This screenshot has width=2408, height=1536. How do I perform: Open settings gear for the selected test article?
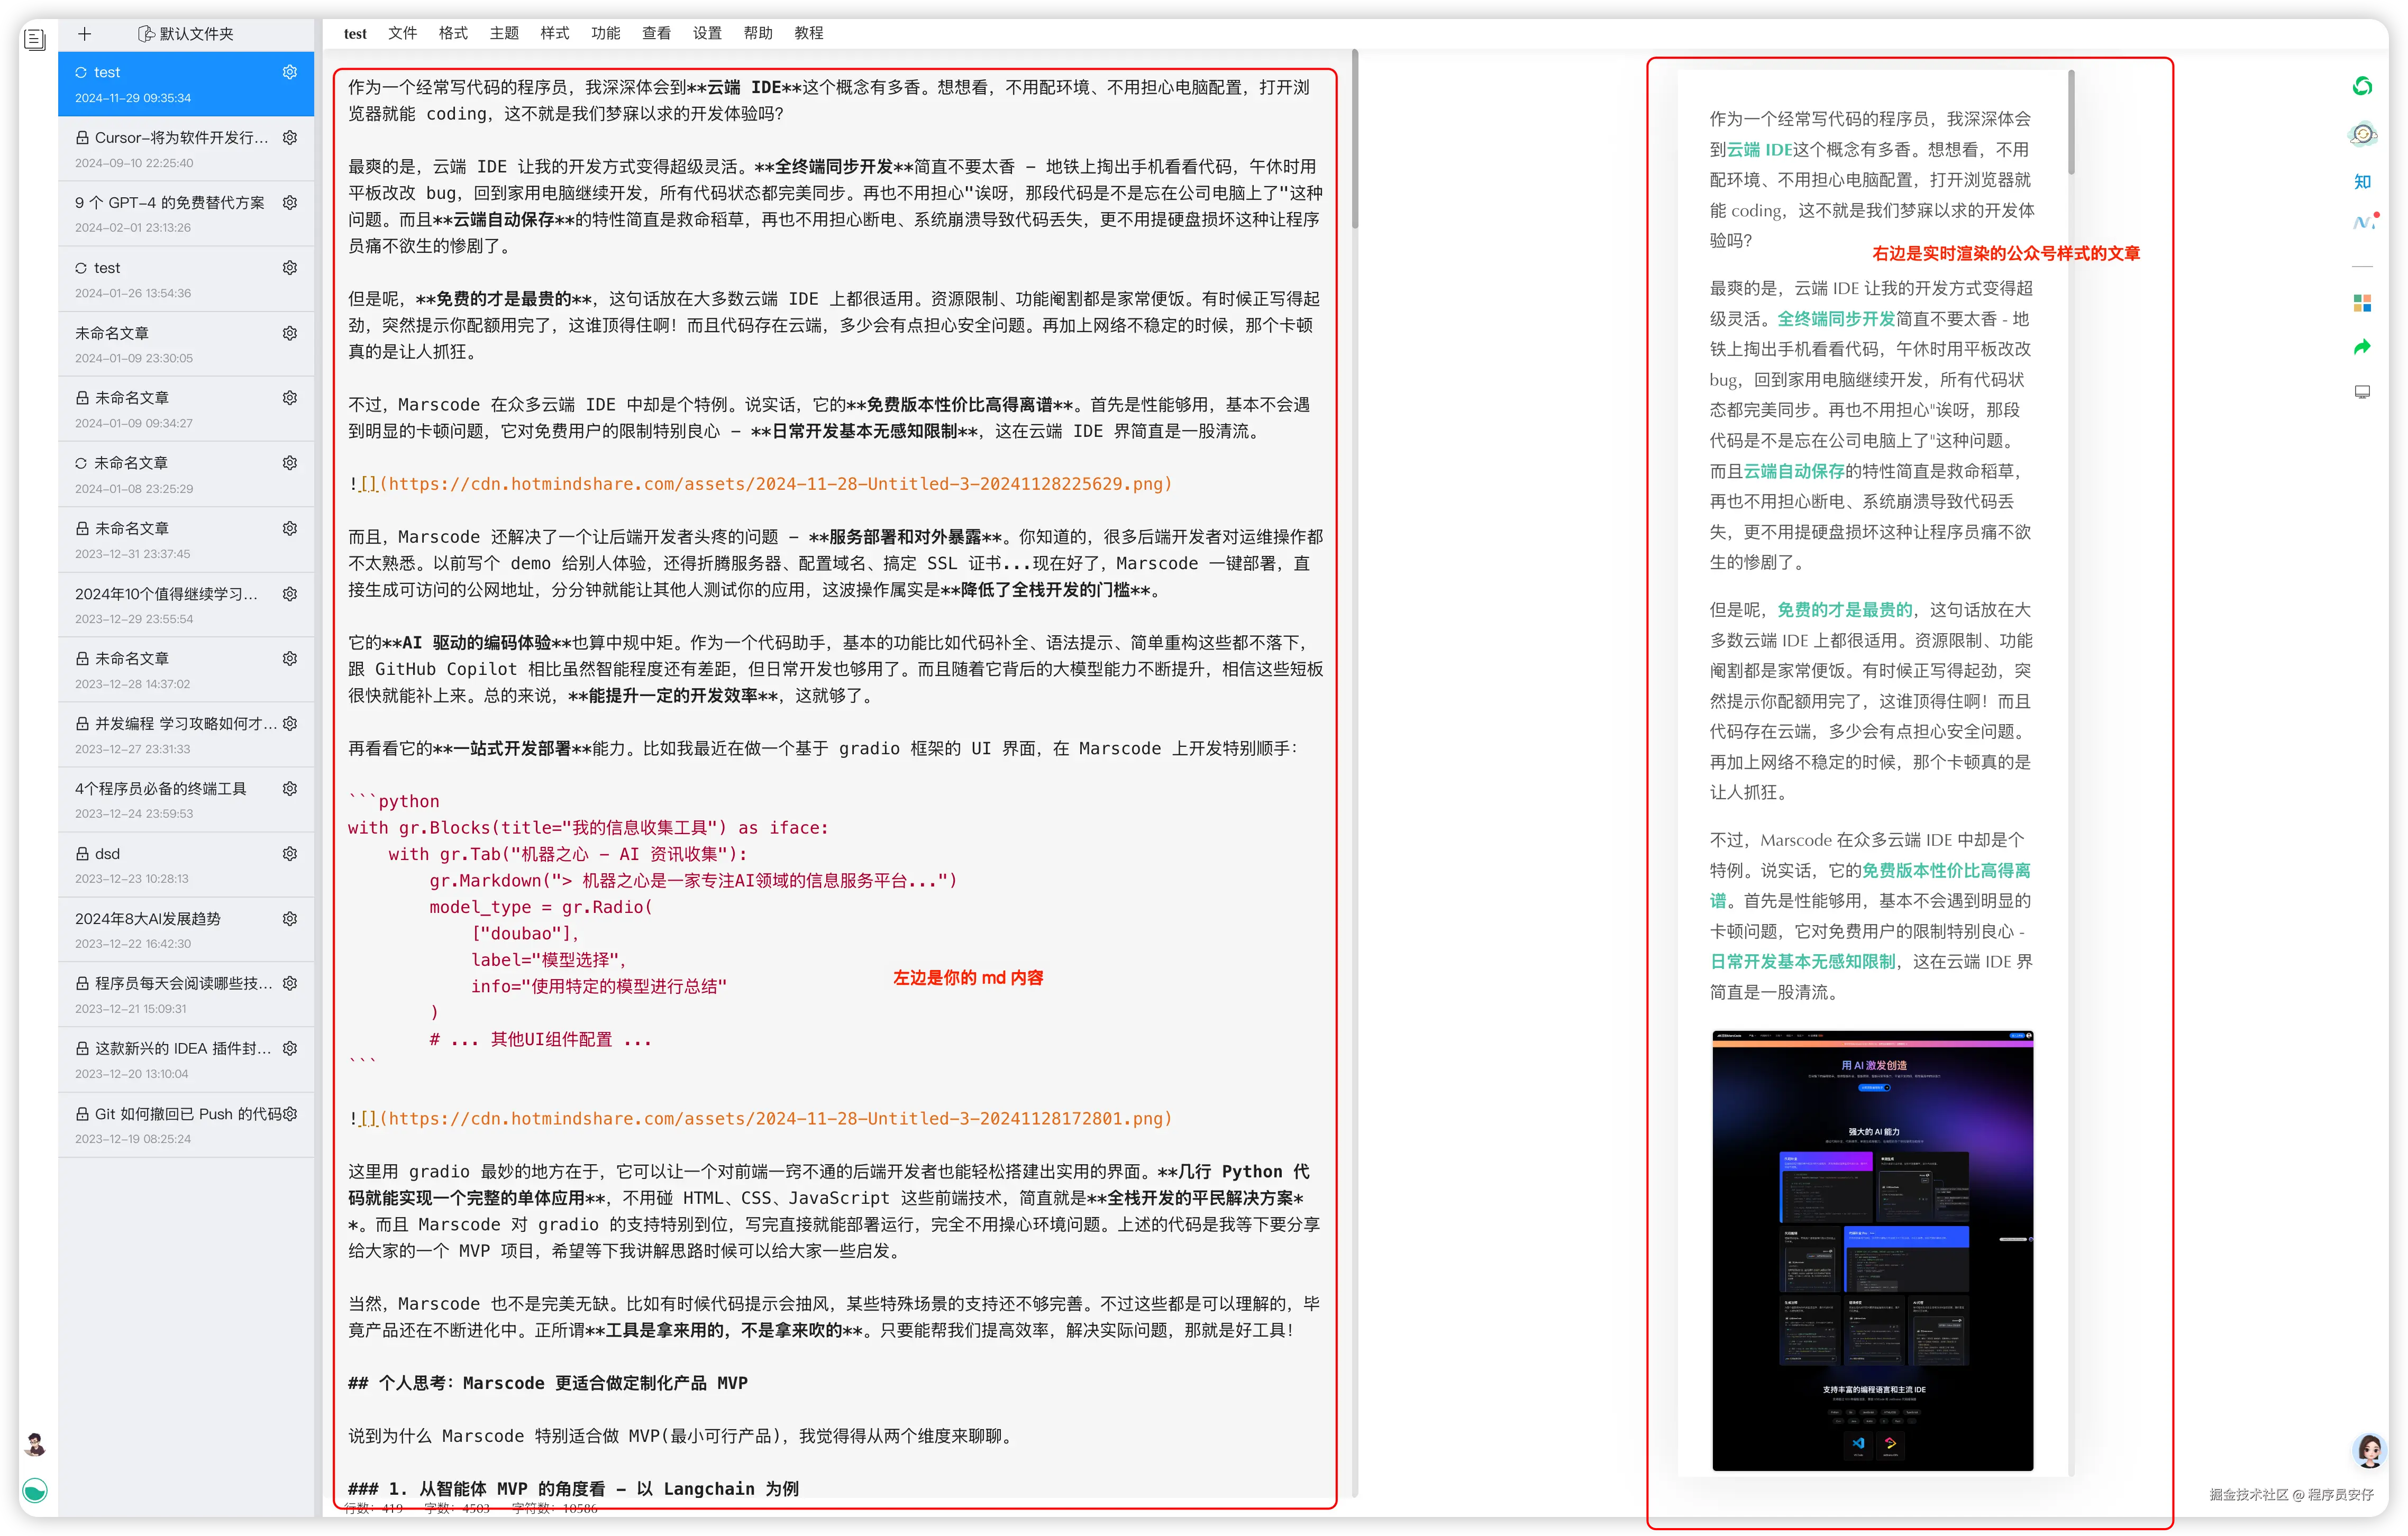tap(290, 72)
